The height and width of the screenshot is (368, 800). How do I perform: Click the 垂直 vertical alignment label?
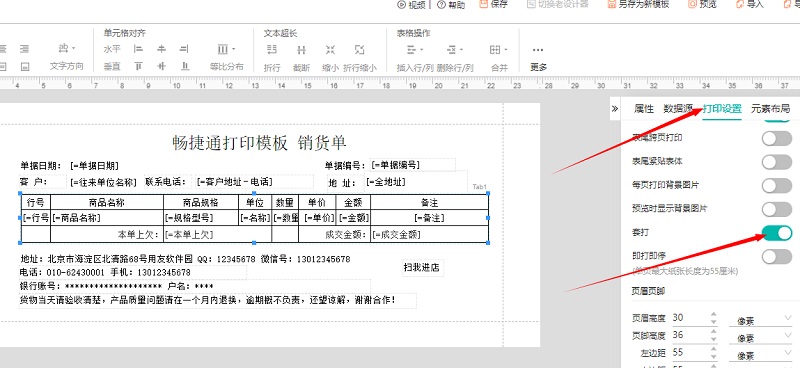(112, 66)
